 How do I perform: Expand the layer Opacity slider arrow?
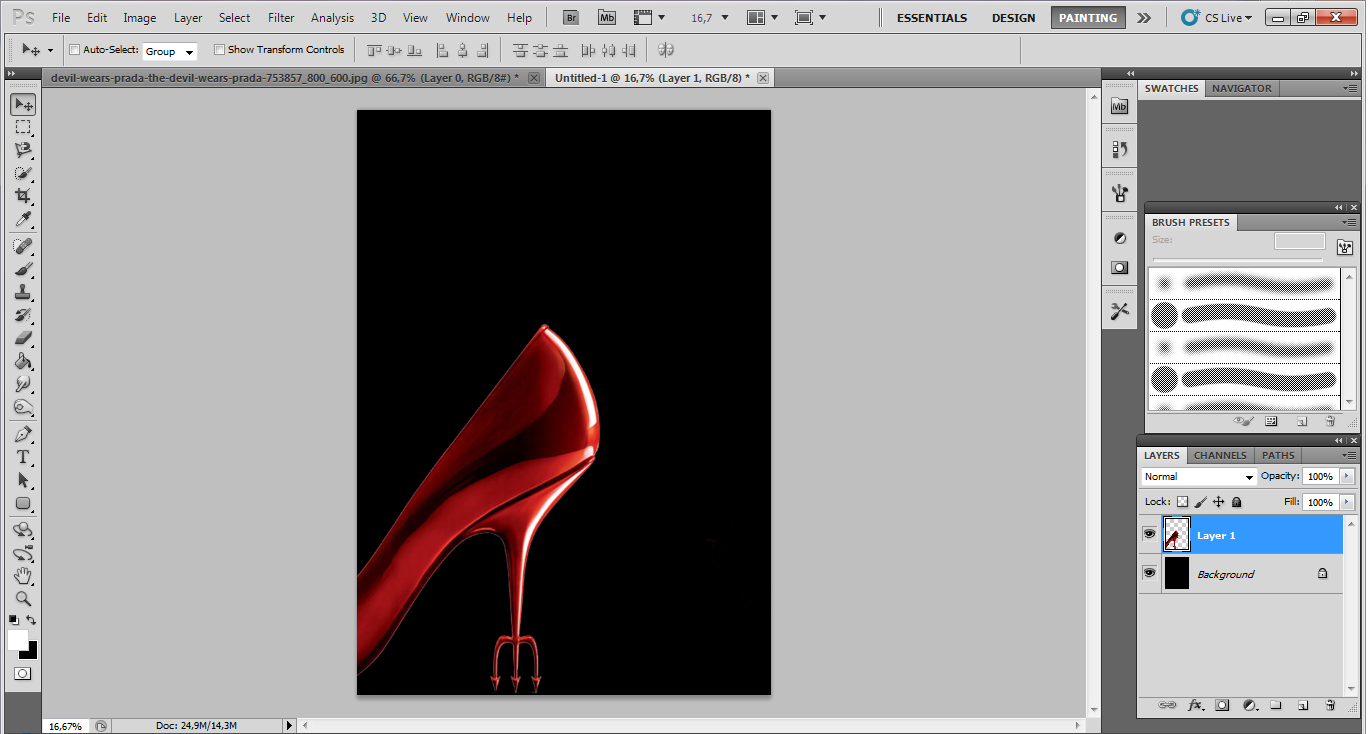pyautogui.click(x=1347, y=477)
